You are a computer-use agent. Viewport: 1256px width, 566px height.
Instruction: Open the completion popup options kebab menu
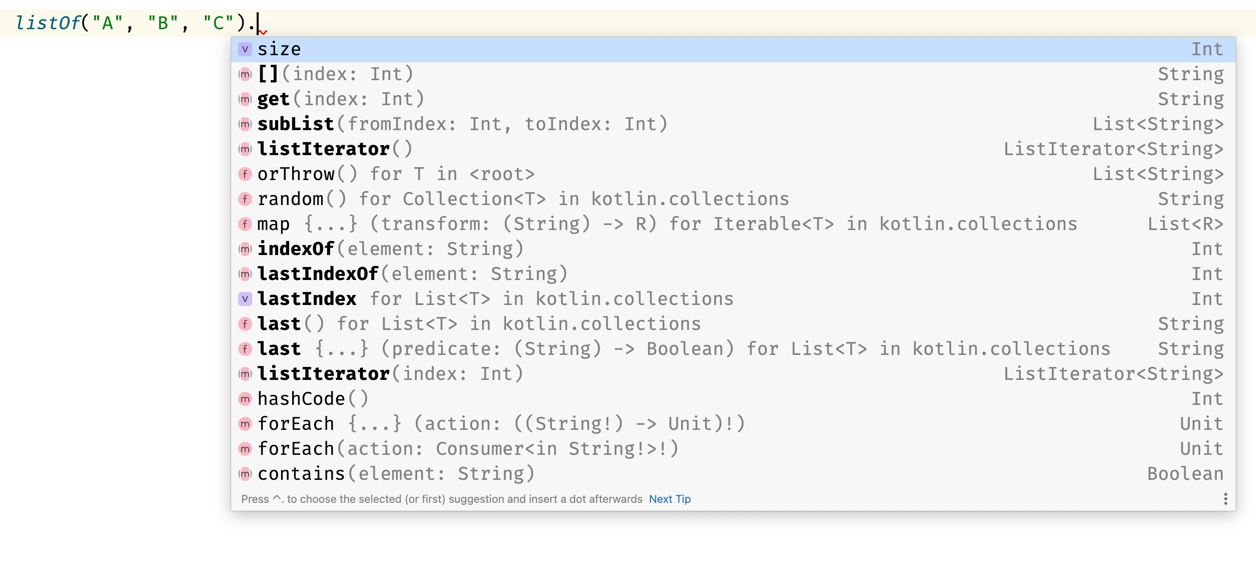(x=1225, y=499)
